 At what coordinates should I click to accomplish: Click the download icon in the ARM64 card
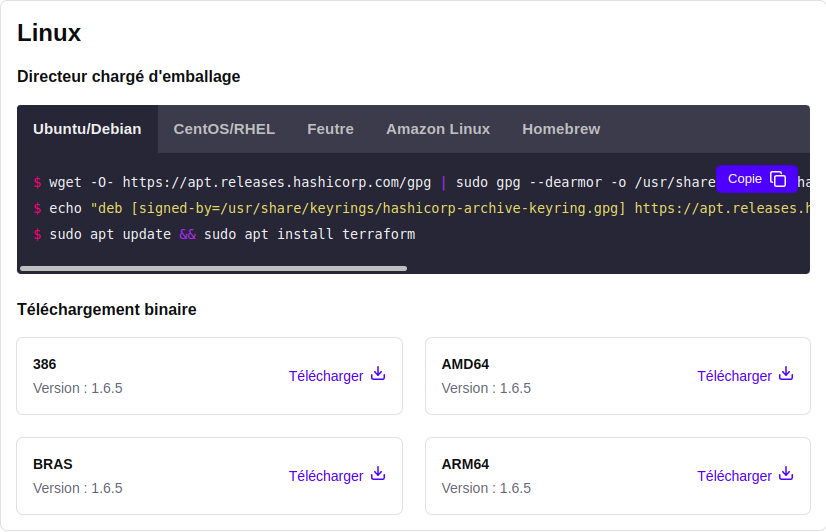786,474
